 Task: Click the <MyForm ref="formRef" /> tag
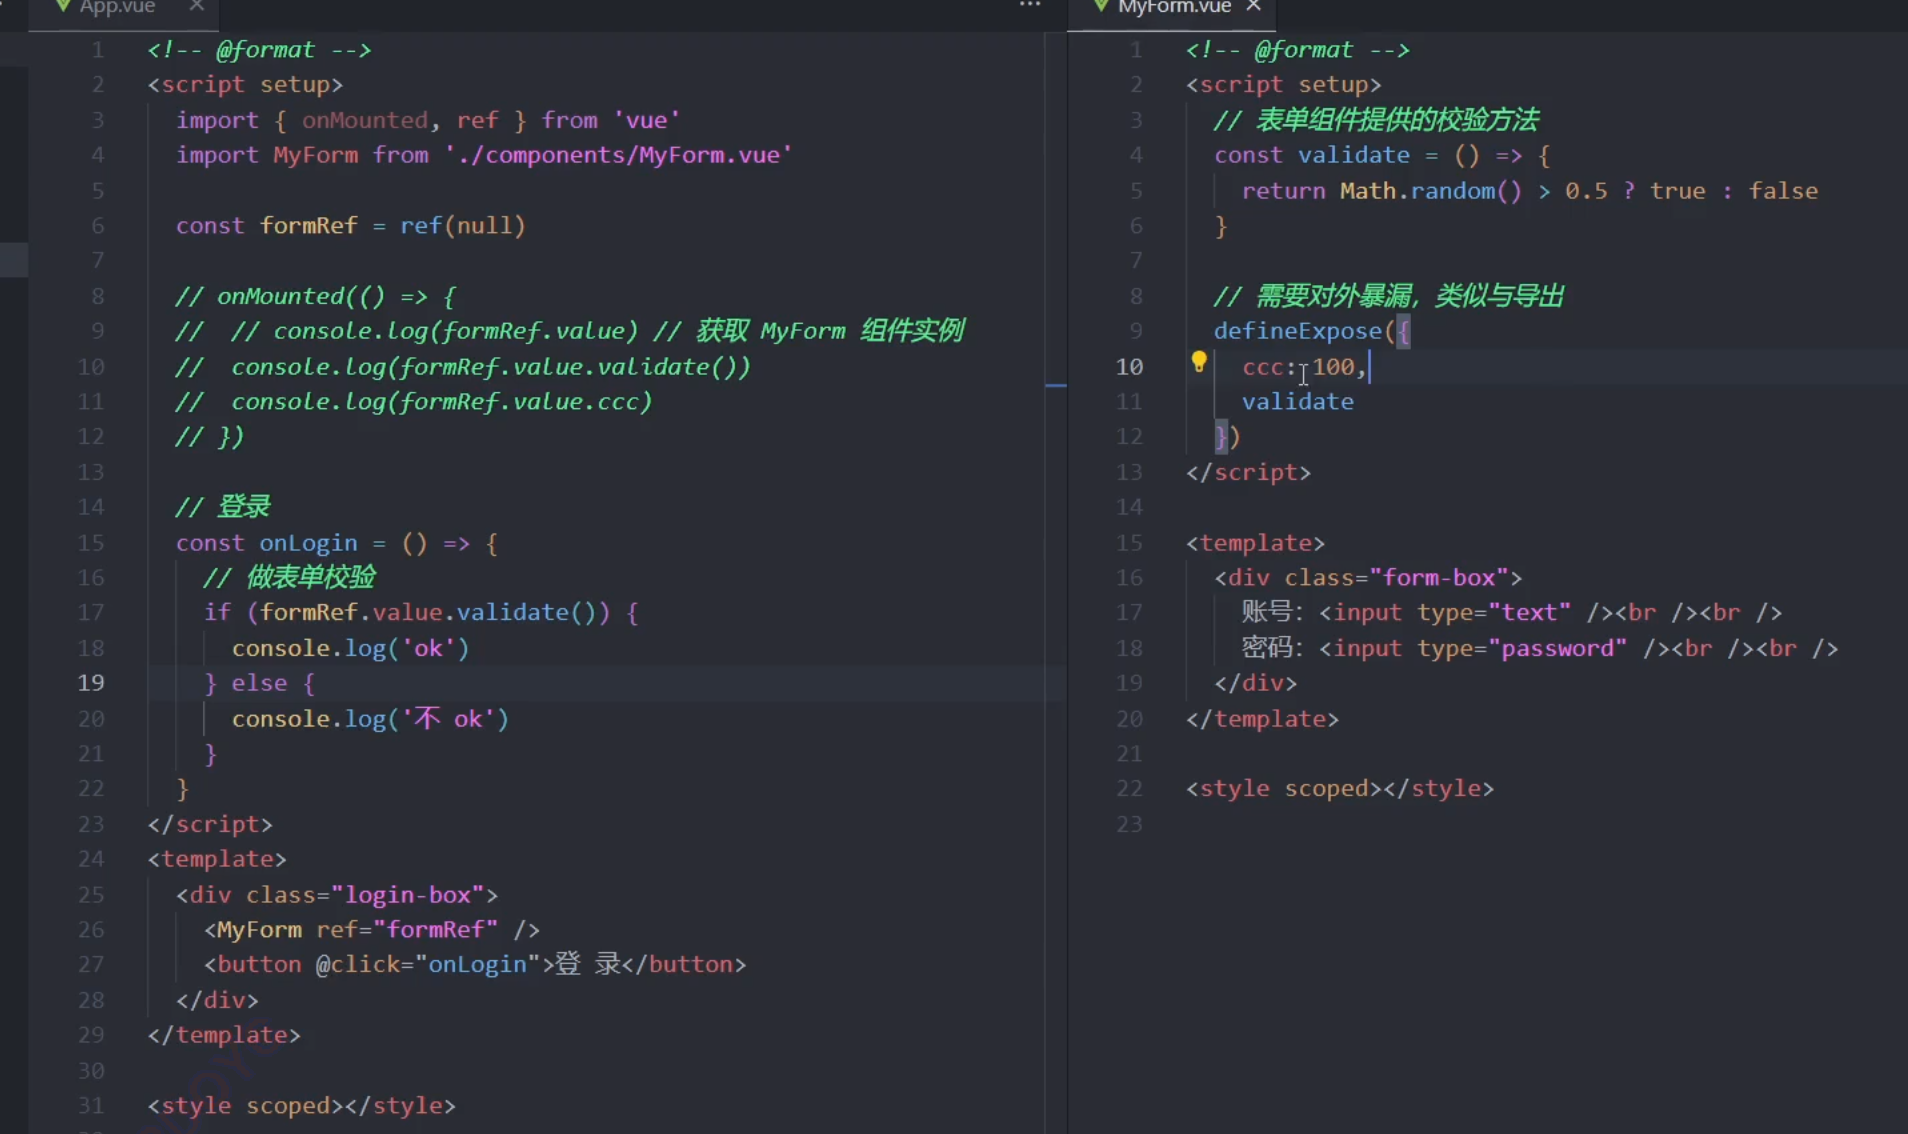click(x=372, y=930)
